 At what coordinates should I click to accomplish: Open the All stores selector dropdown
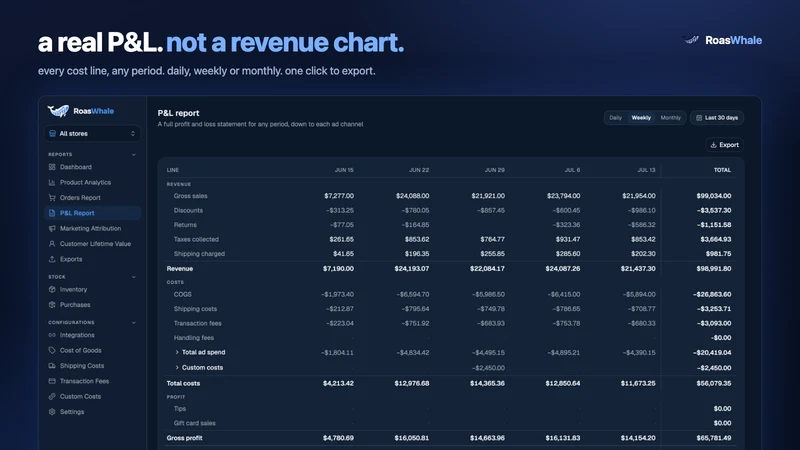tap(92, 134)
